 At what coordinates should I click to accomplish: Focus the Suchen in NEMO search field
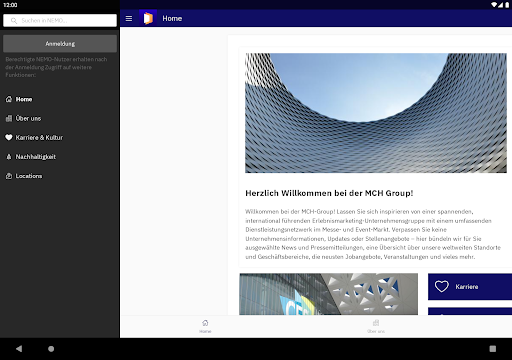point(60,20)
